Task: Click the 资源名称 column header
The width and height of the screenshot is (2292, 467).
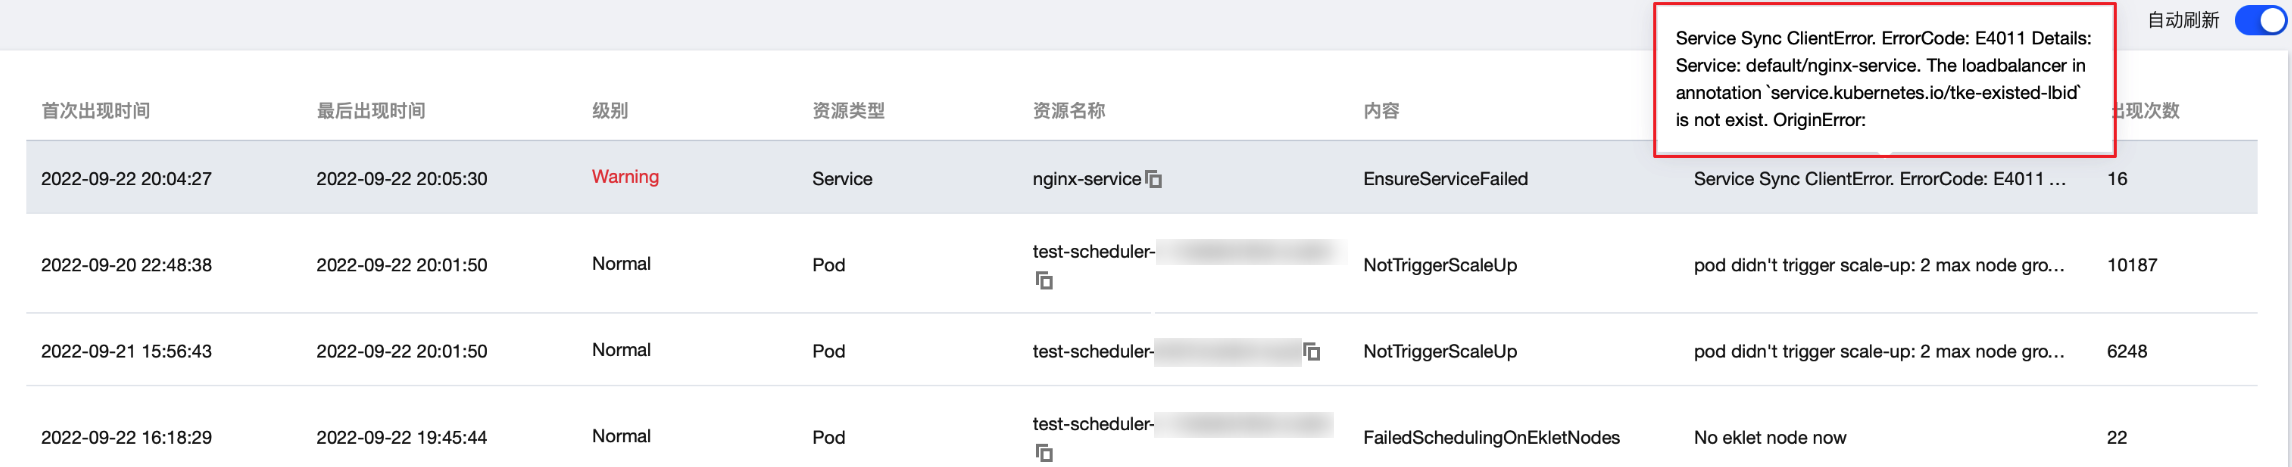Action: coord(1069,111)
